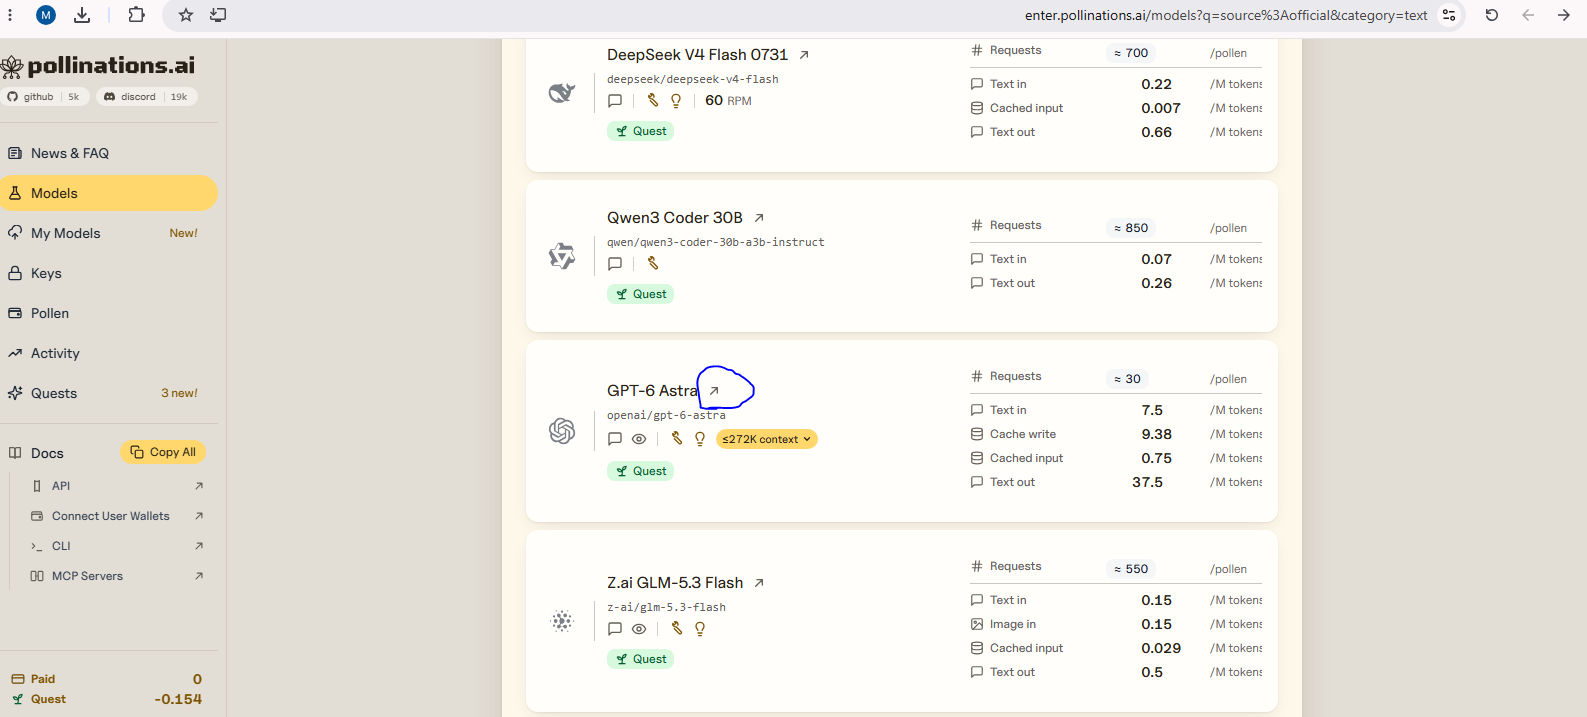Click DeepSeek card's chat bubble icon
The image size is (1587, 717).
tap(615, 101)
